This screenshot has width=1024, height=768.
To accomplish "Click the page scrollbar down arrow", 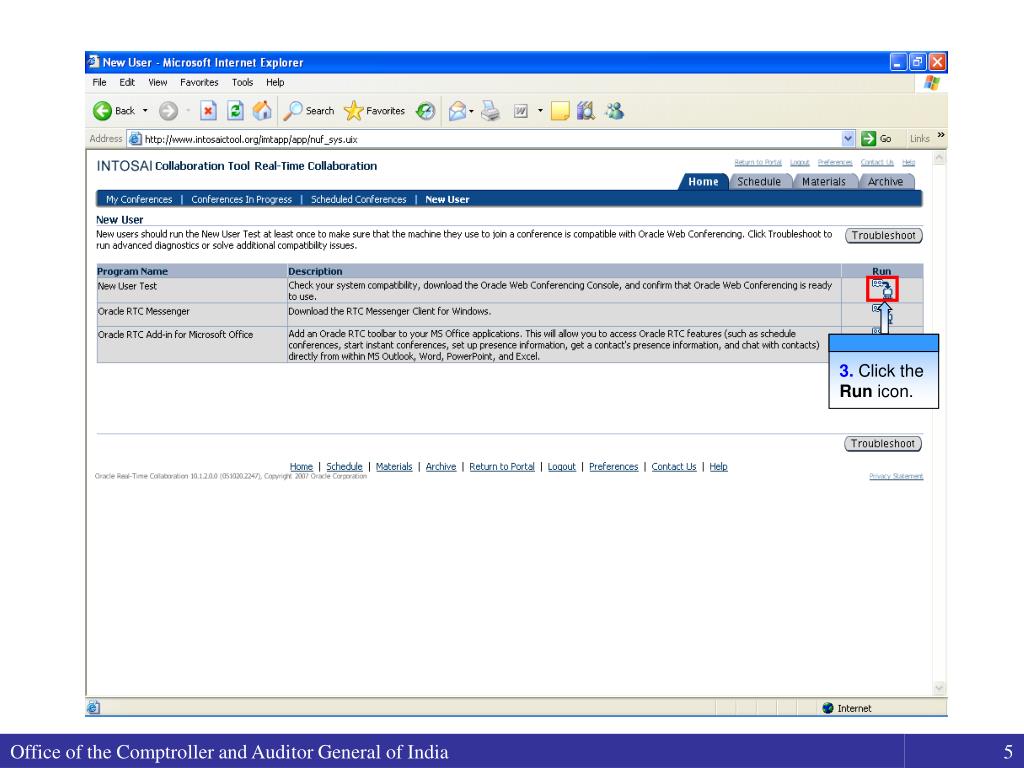I will pos(940,688).
